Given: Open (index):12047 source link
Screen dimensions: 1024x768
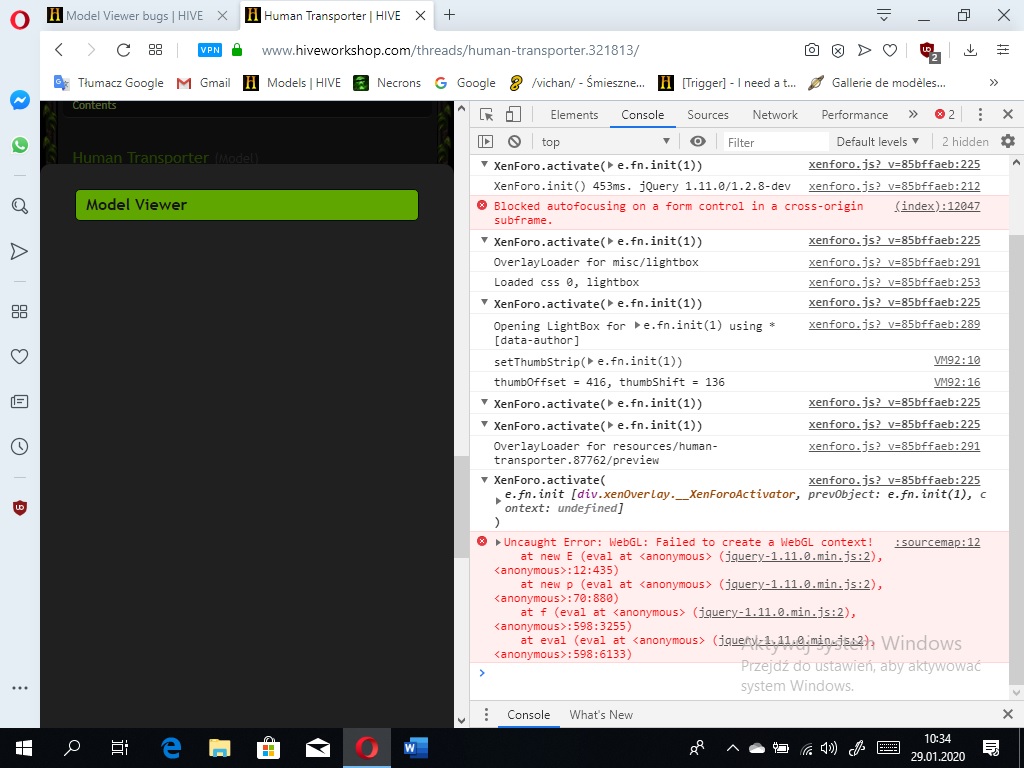Looking at the screenshot, I should click(x=937, y=206).
